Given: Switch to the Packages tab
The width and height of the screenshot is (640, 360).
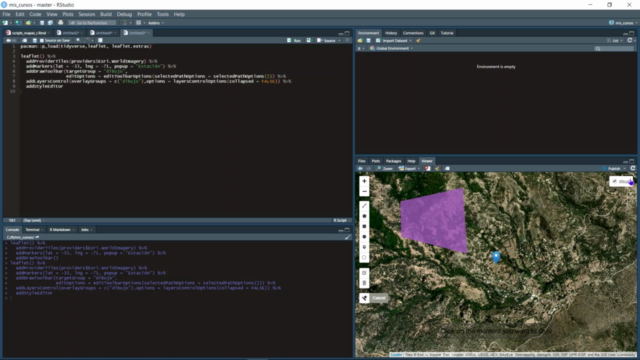Looking at the screenshot, I should 393,161.
